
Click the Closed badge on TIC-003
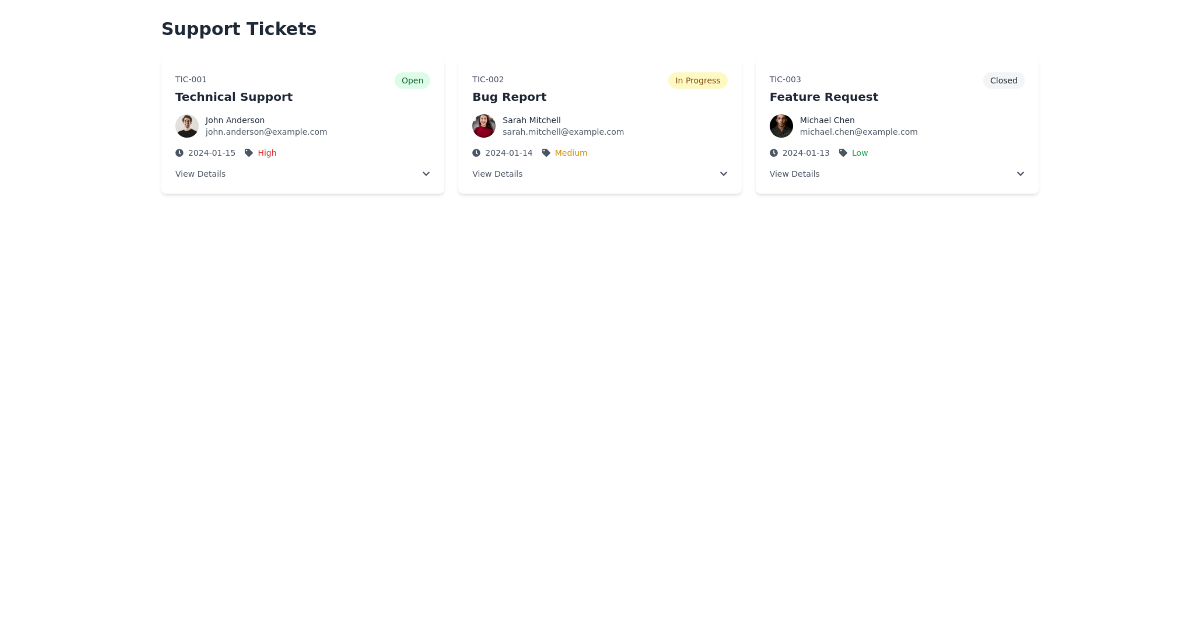pos(1003,80)
